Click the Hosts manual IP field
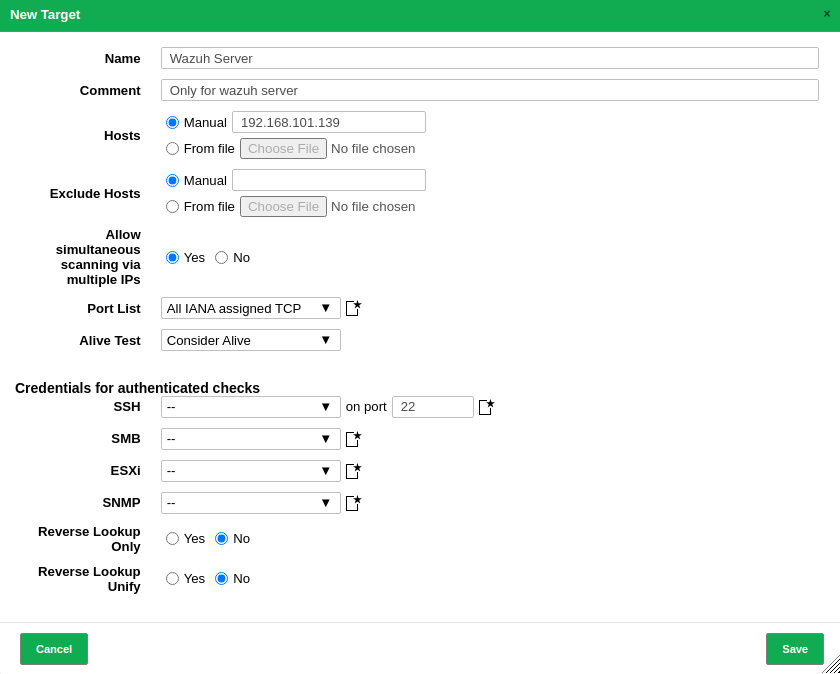This screenshot has width=840, height=674. coord(329,122)
